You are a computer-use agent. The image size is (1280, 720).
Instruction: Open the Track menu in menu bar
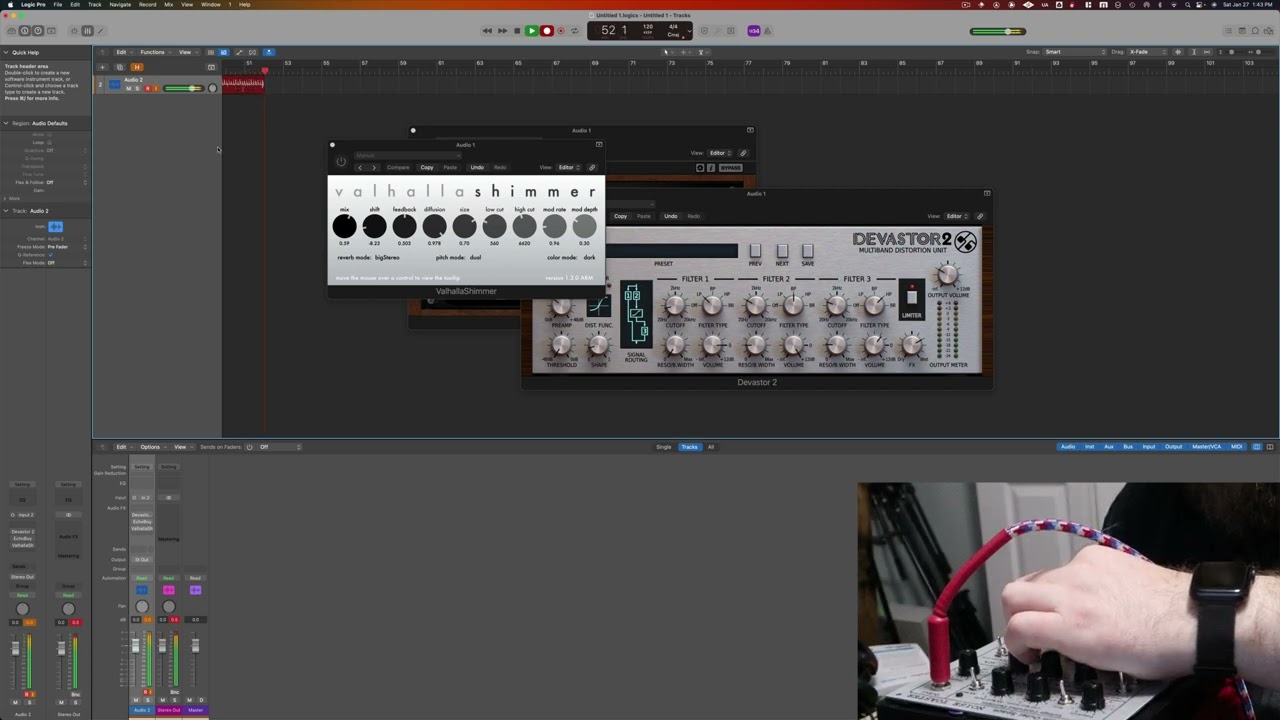95,5
